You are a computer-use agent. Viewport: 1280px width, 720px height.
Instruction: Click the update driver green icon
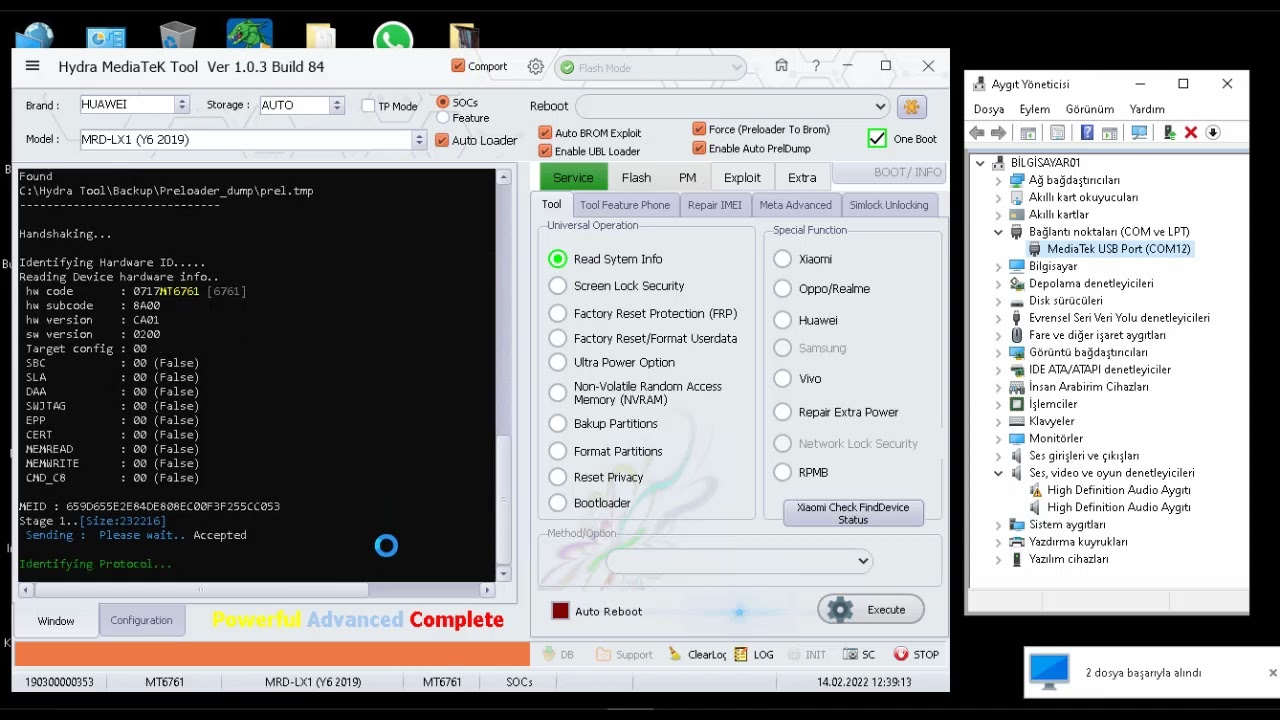click(x=1169, y=133)
